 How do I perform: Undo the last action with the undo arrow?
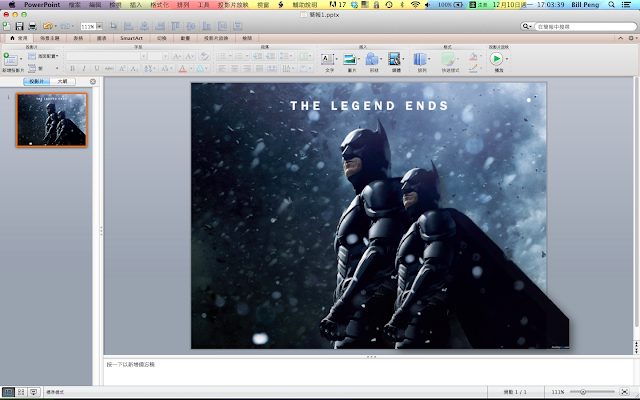[x=48, y=26]
